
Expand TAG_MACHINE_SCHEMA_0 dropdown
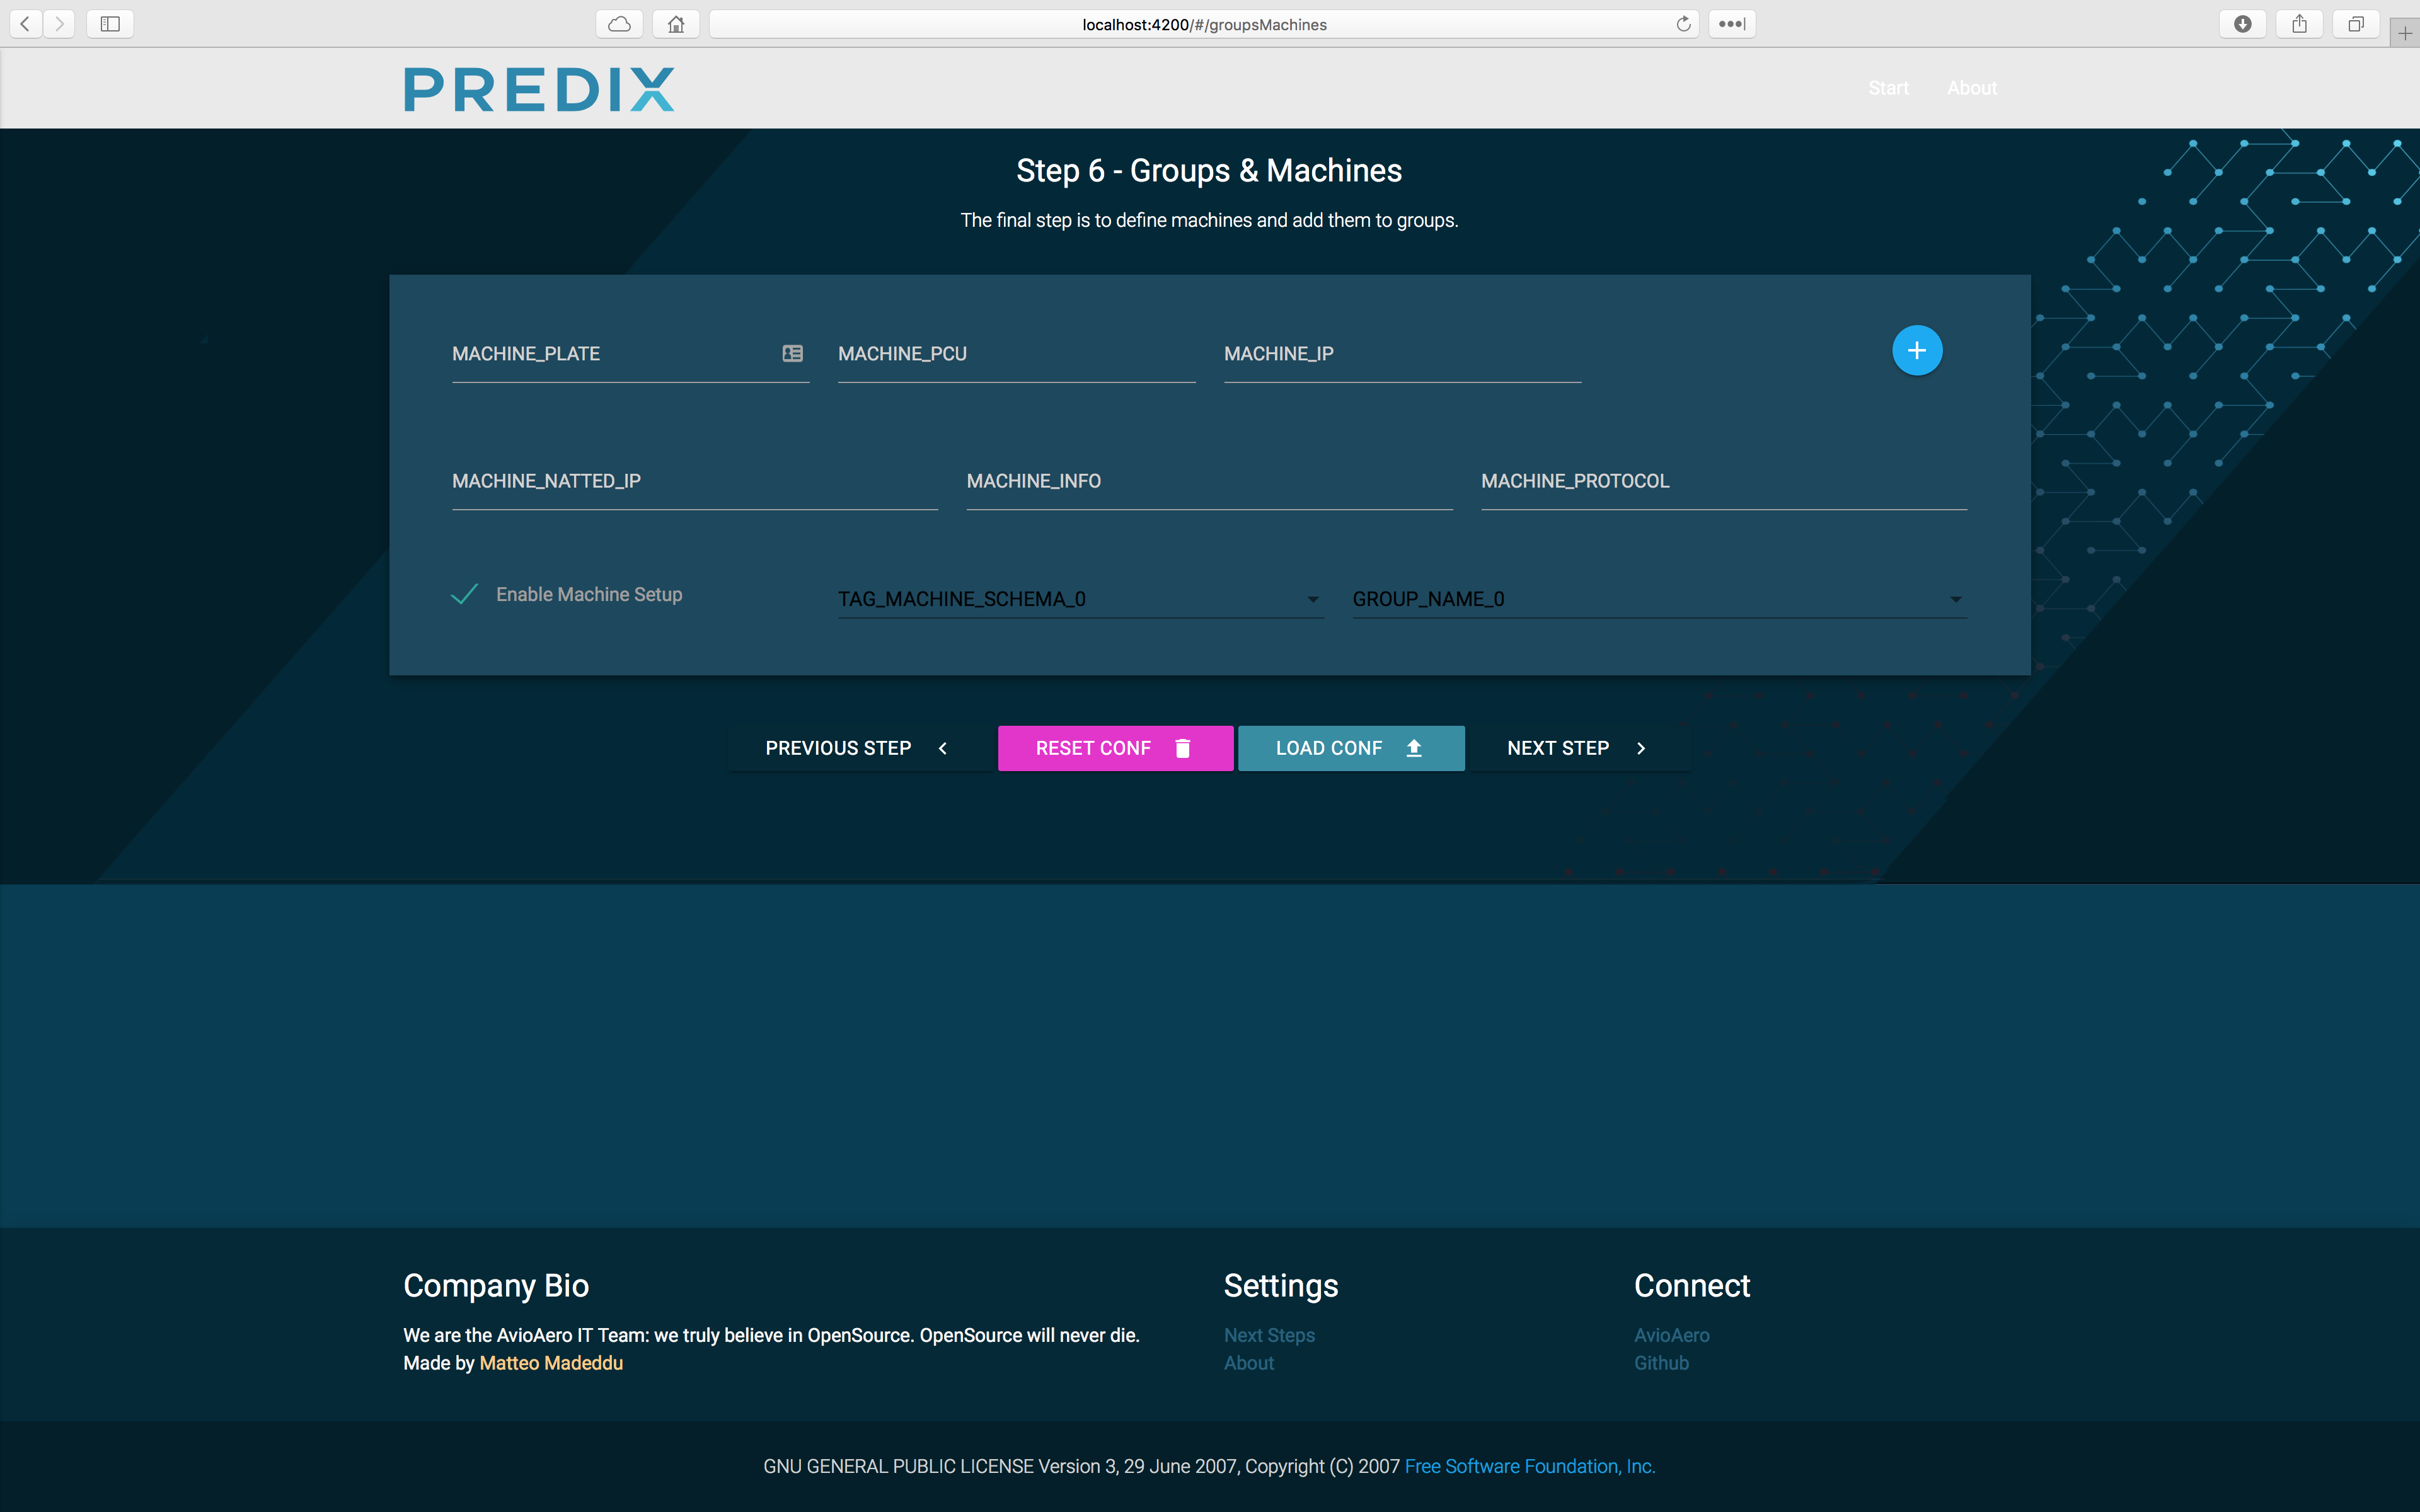(1080, 599)
